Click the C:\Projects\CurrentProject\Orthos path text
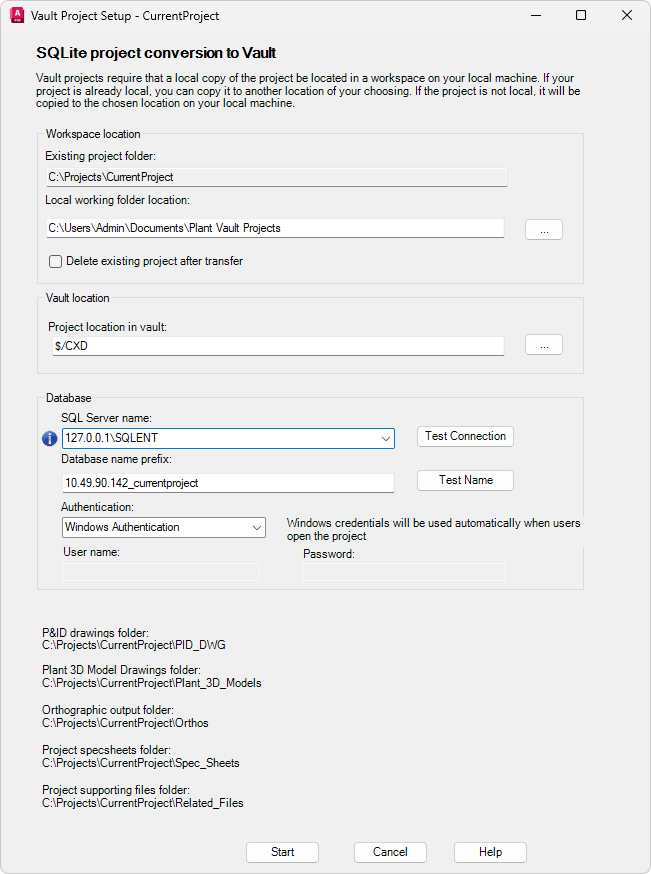Image resolution: width=651 pixels, height=874 pixels. [125, 724]
